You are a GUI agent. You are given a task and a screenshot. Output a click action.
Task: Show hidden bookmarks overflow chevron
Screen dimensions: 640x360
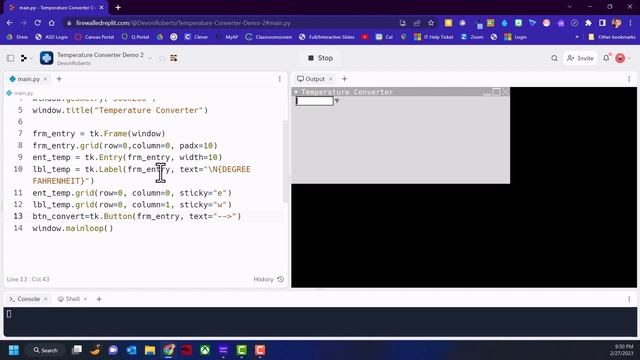pos(577,37)
